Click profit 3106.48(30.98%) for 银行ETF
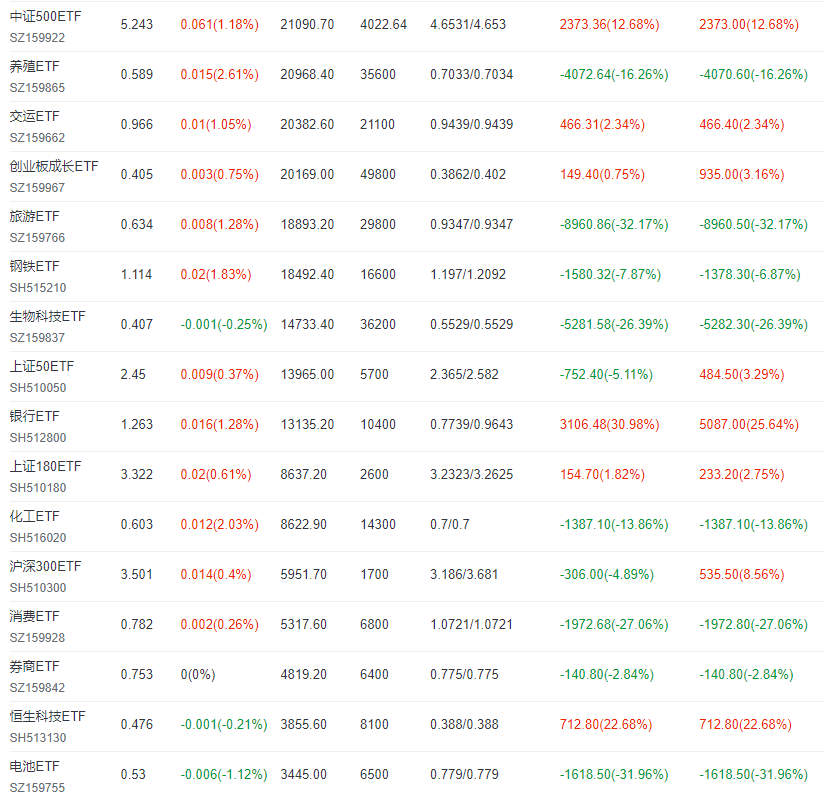Screen dimensions: 825x800 pos(609,425)
